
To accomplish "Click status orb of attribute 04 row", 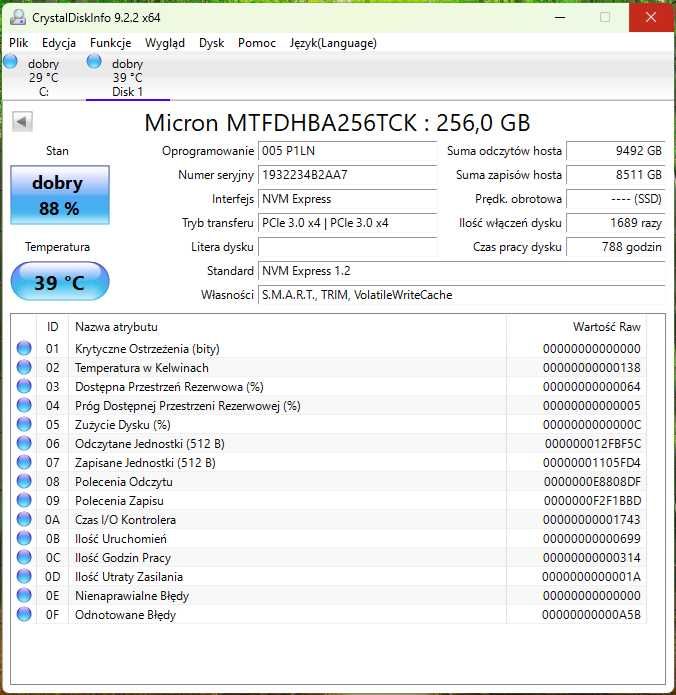I will point(24,406).
